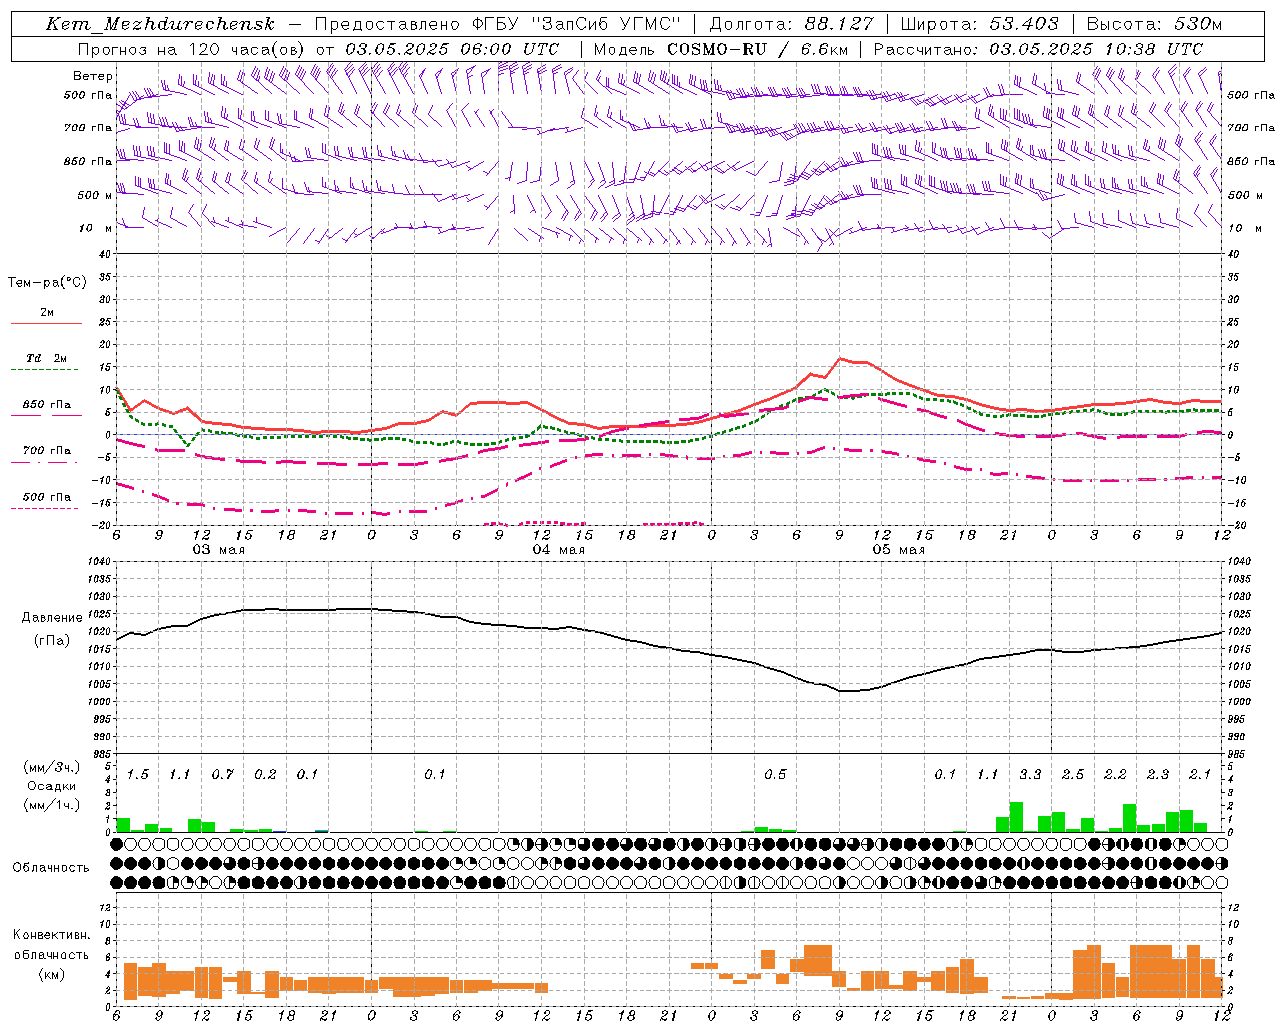Click the Высота: 530м value
Screen dimensions: 1280x1024
[x=1153, y=24]
